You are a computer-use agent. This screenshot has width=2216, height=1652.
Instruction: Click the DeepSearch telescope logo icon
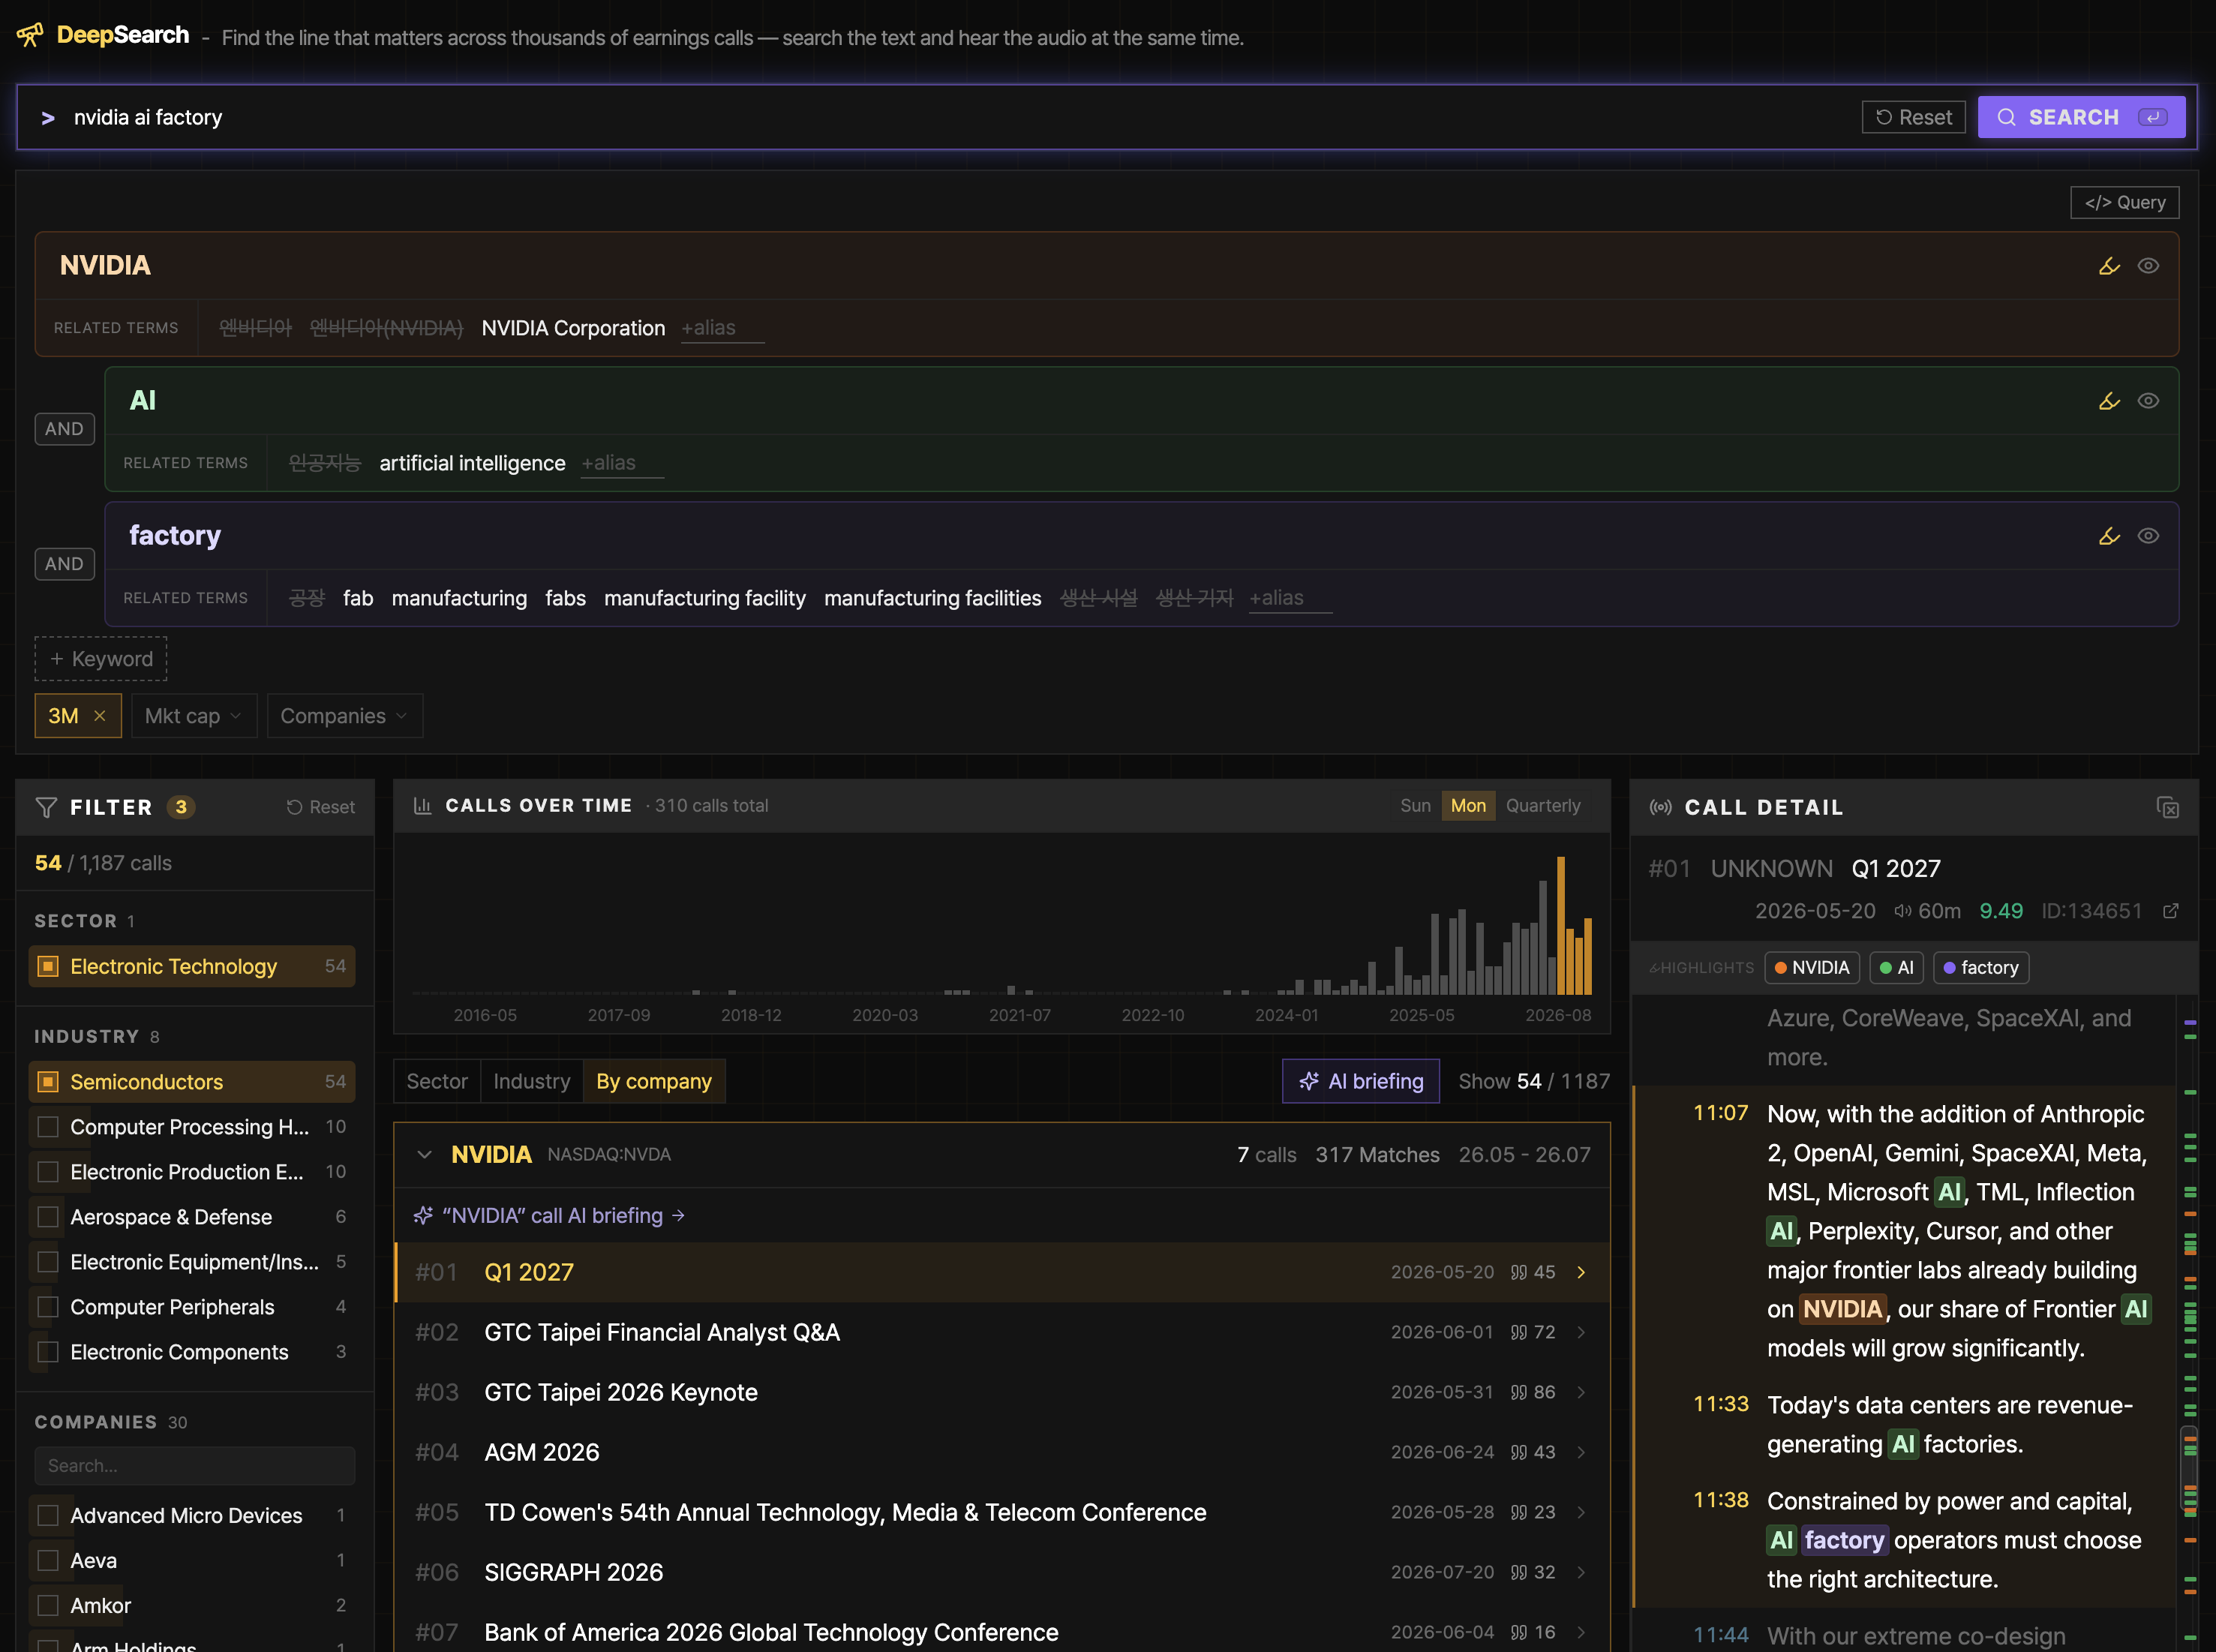coord(30,35)
